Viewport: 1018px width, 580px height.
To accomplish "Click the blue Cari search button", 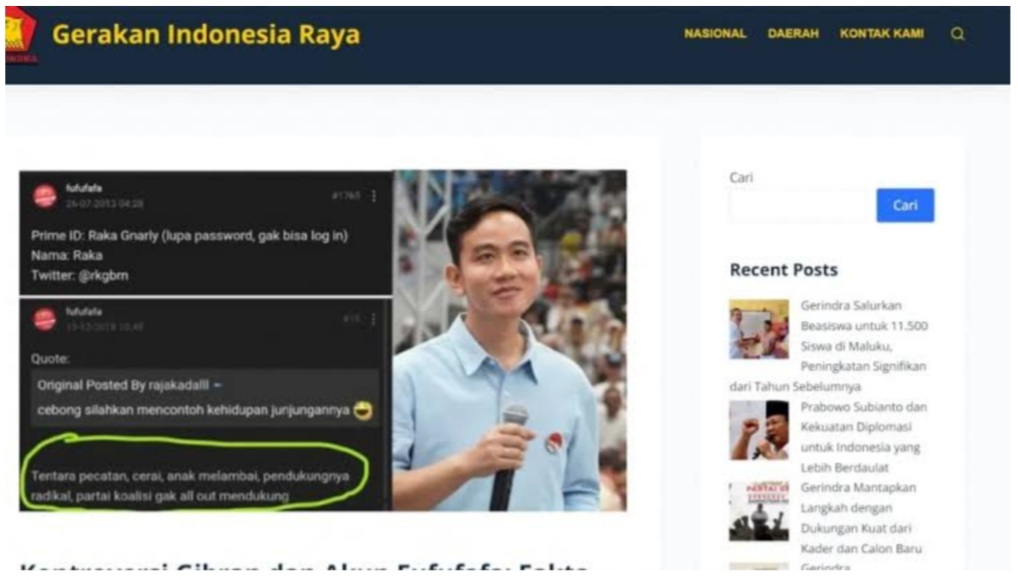I will 905,205.
